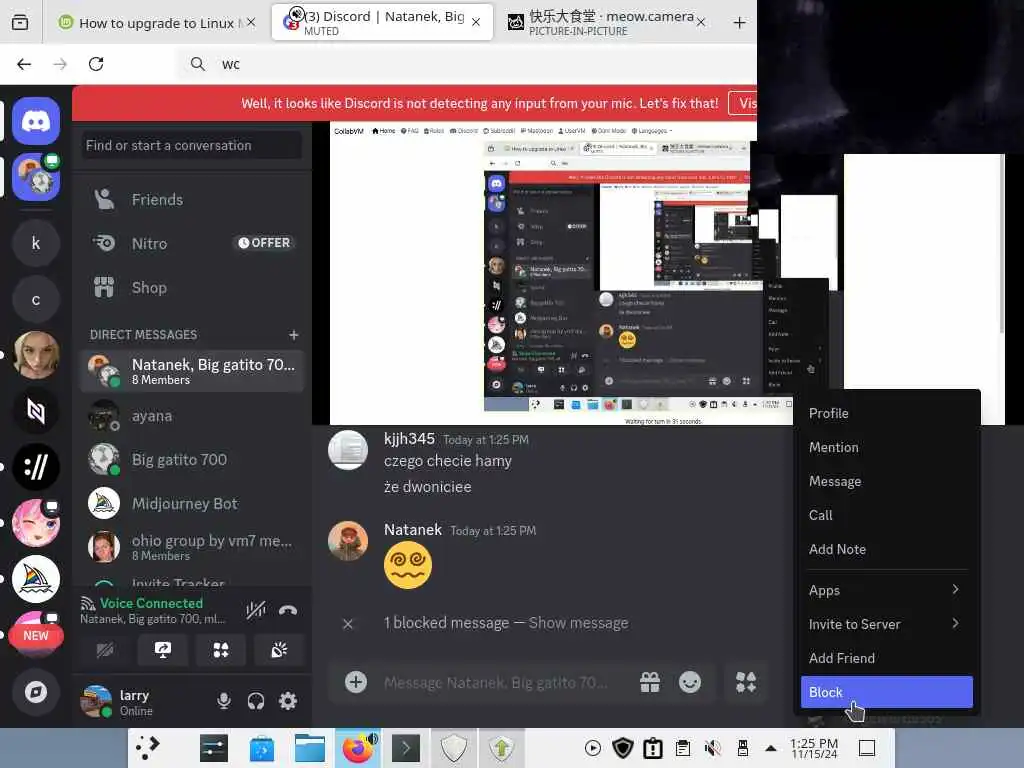Dismiss blocked message with X icon

348,624
